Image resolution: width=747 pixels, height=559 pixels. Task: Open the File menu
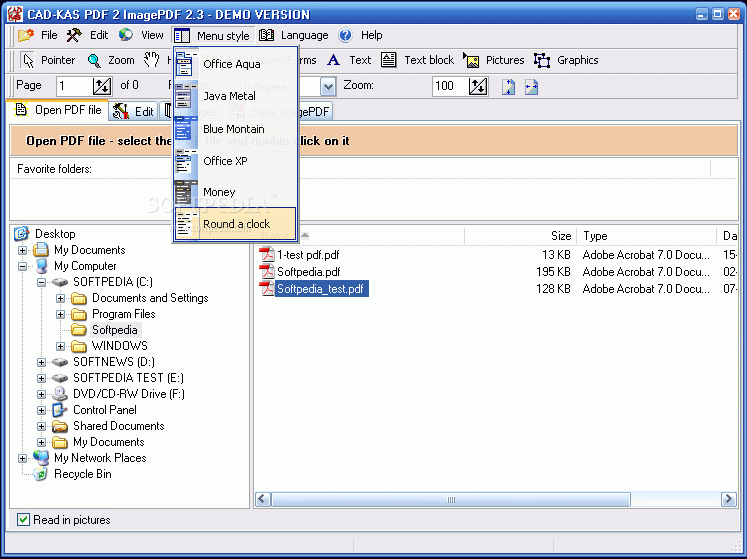[37, 35]
